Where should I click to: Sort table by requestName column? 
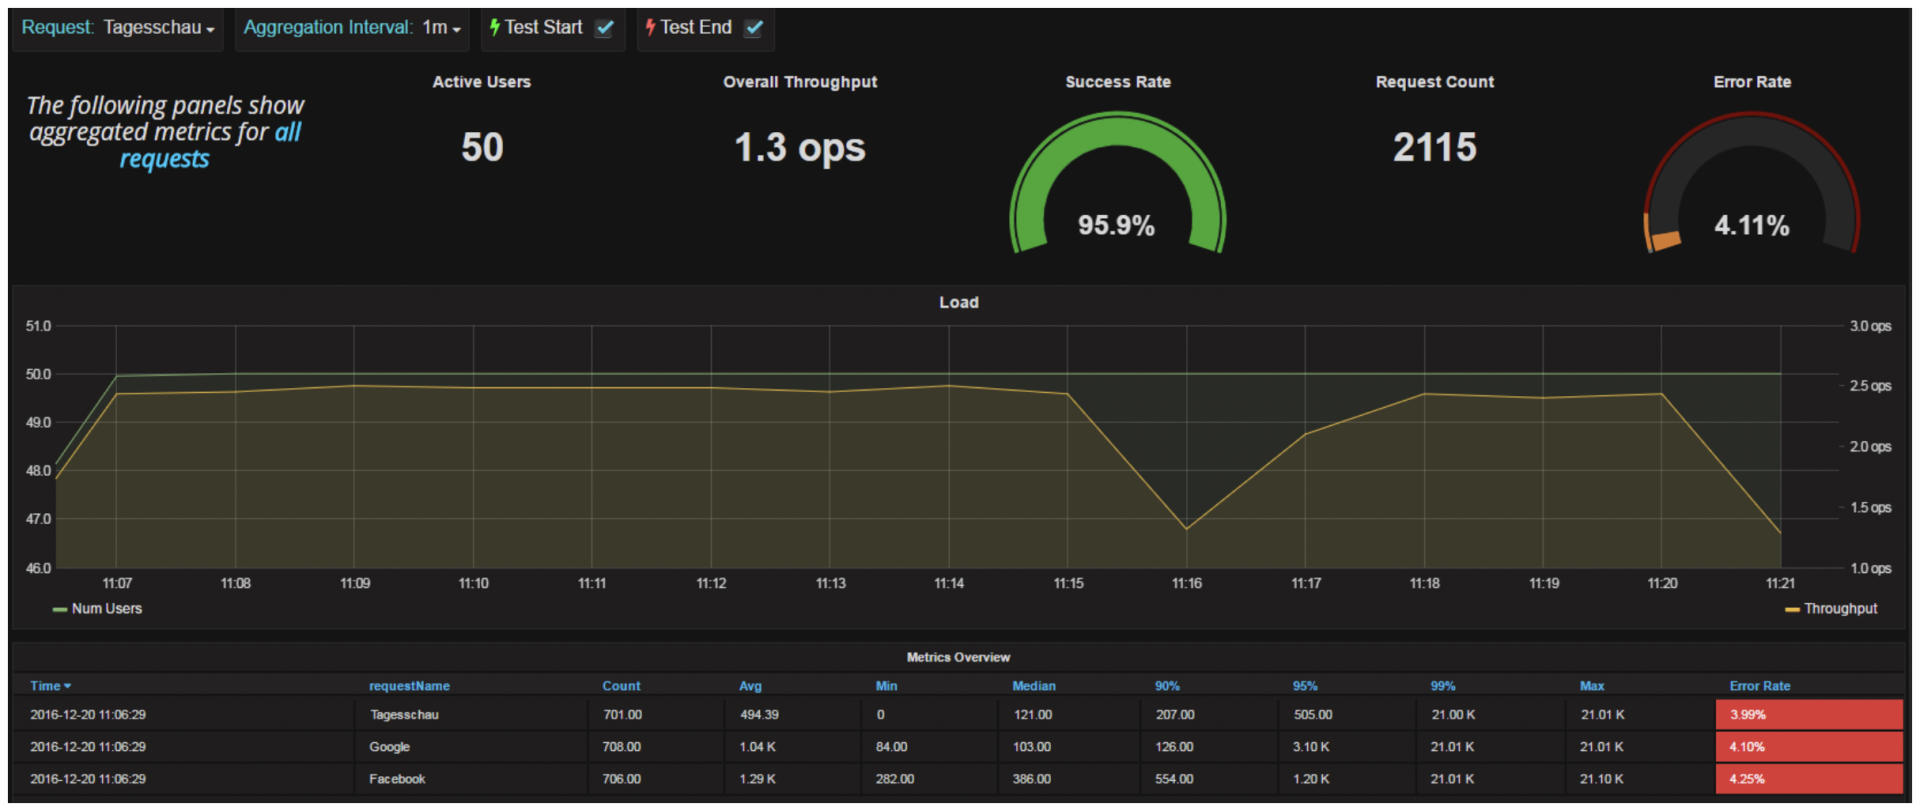tap(409, 686)
